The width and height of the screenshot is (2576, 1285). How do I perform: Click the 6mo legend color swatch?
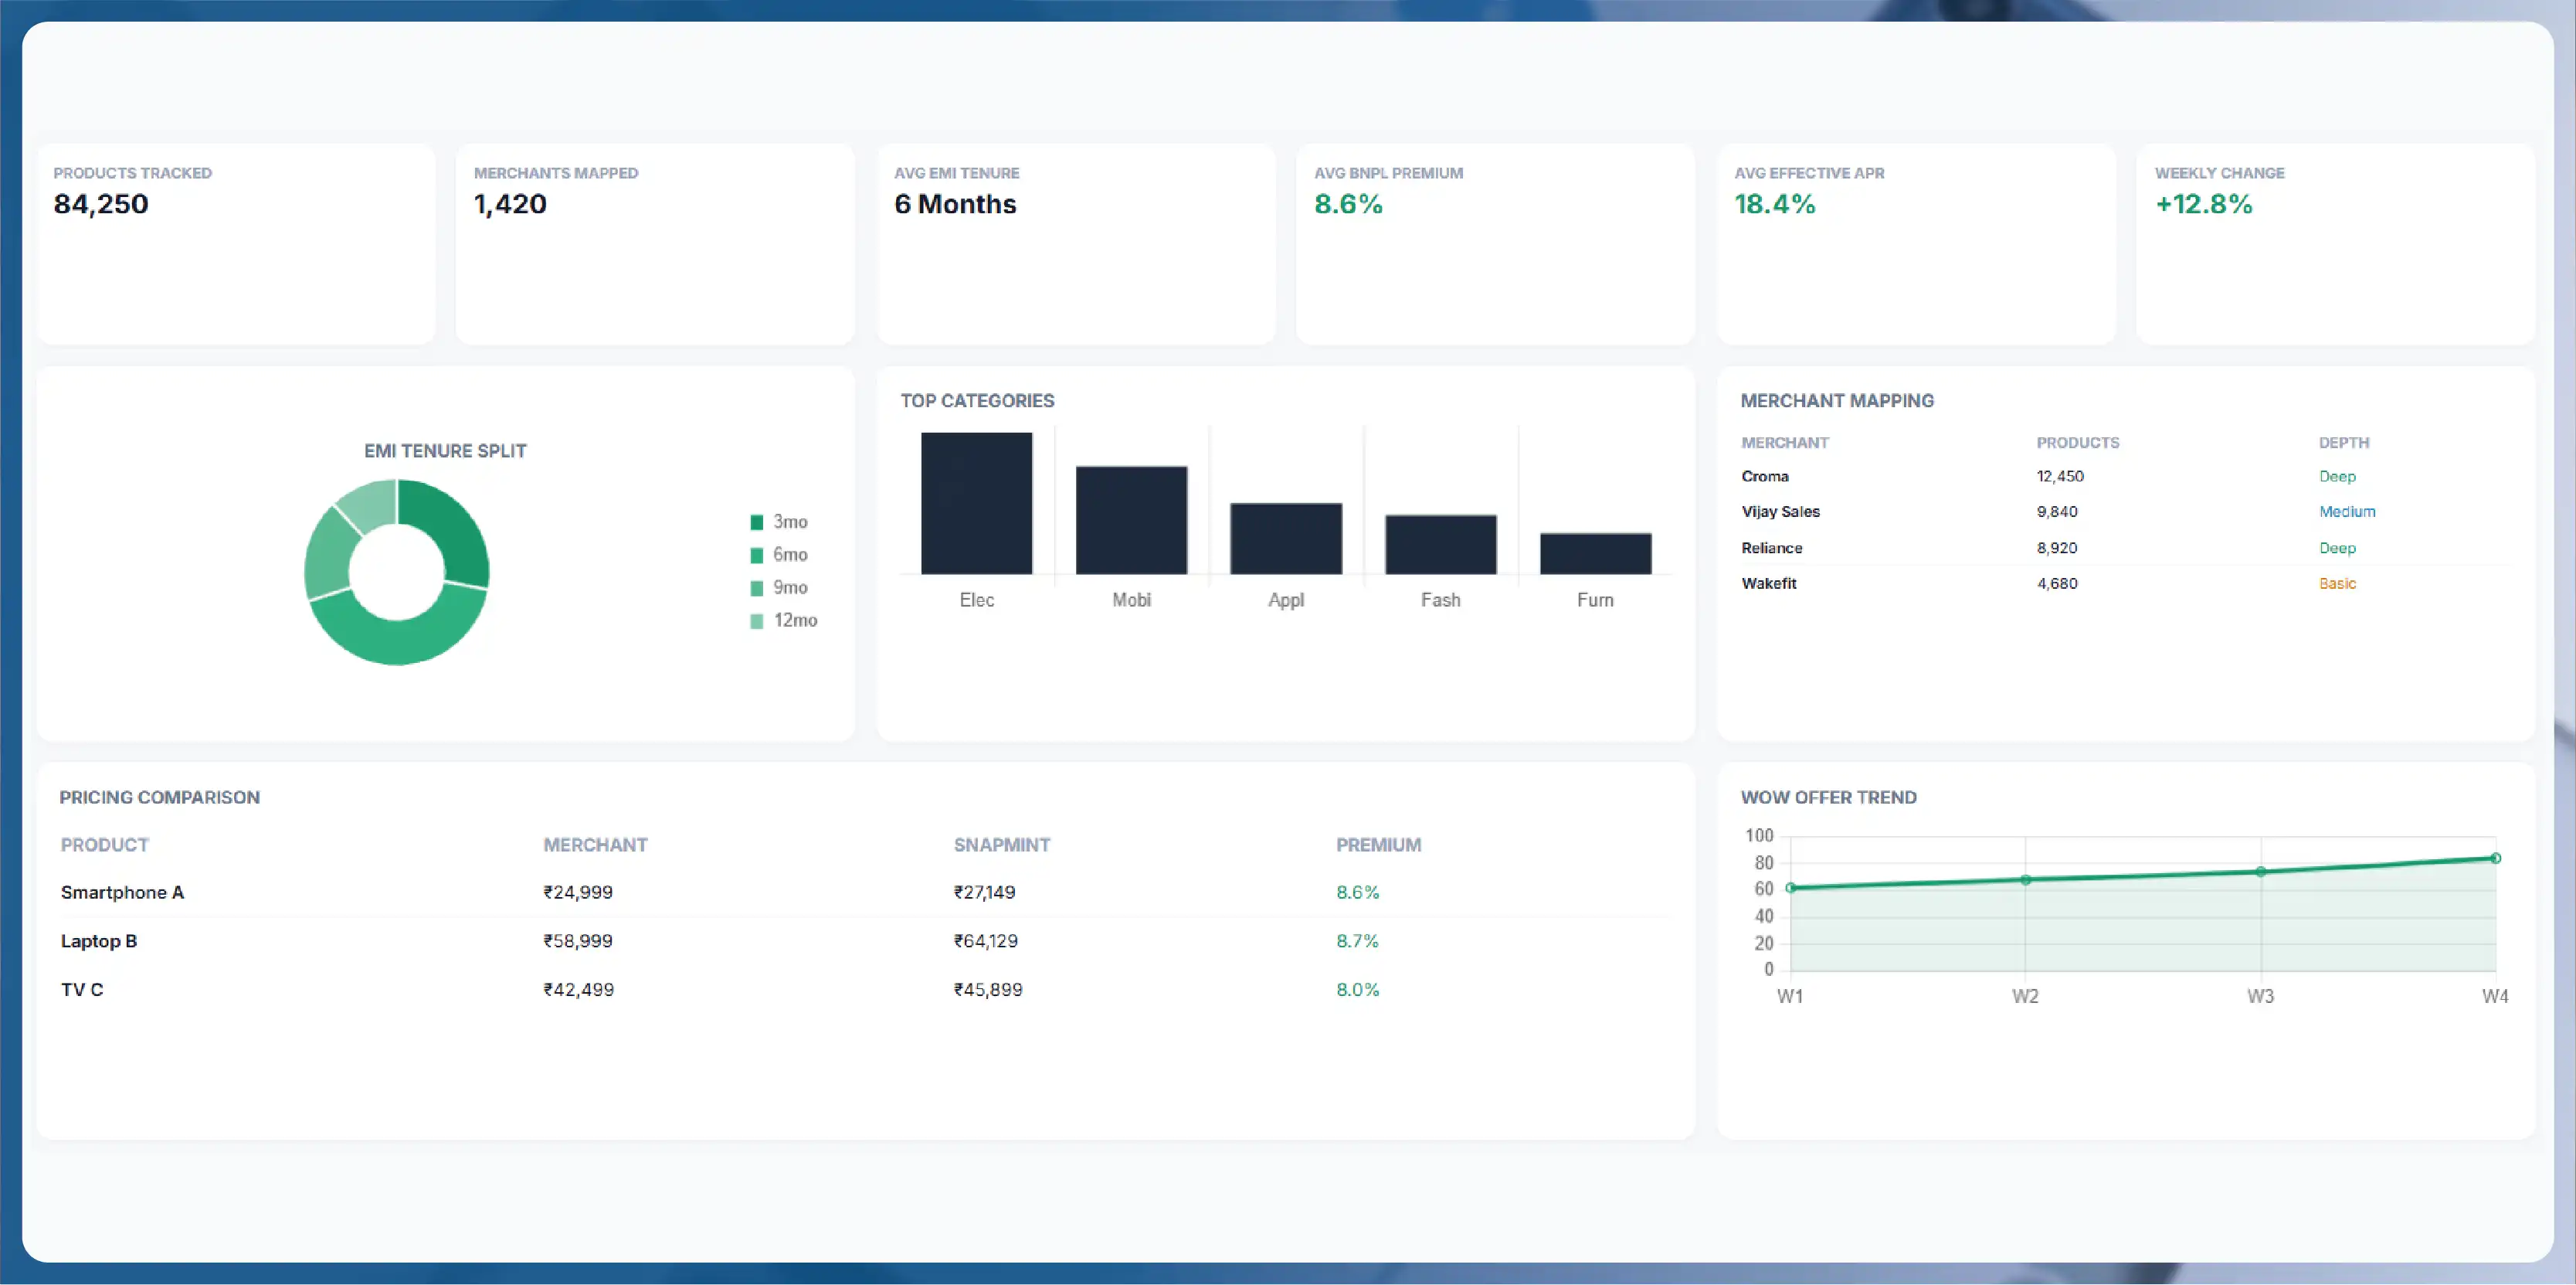(x=757, y=555)
